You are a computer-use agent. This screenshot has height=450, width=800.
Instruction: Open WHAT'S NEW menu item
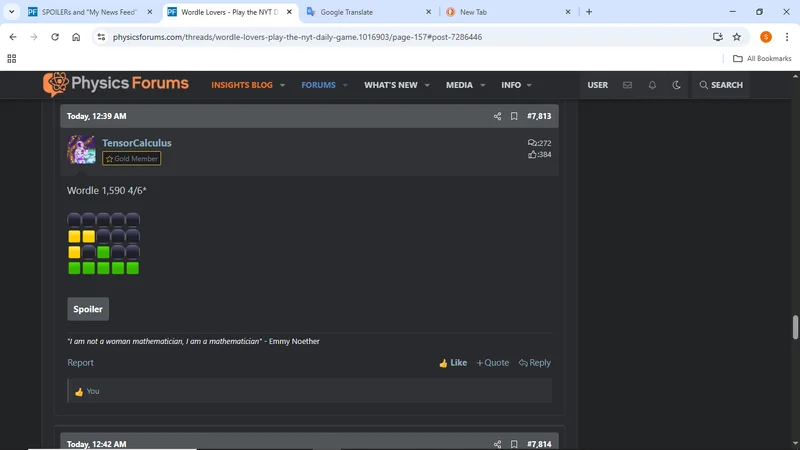391,85
